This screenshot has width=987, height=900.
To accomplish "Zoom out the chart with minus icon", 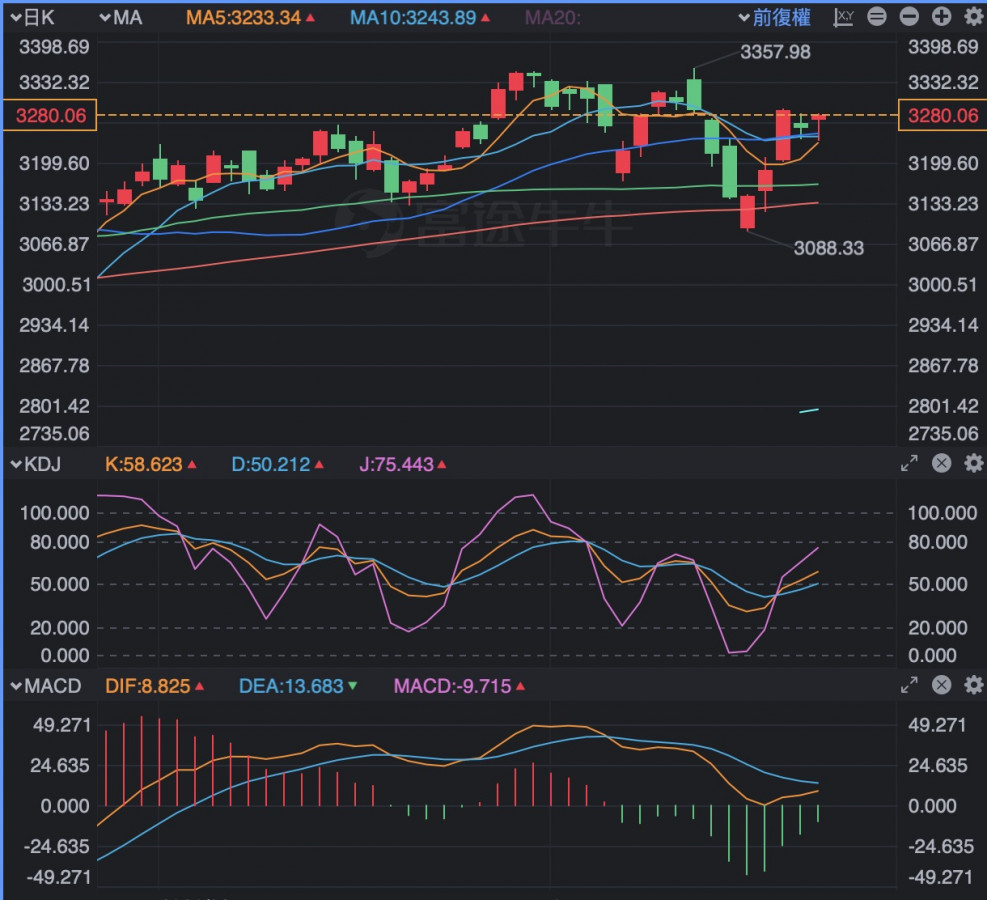I will click(x=909, y=17).
